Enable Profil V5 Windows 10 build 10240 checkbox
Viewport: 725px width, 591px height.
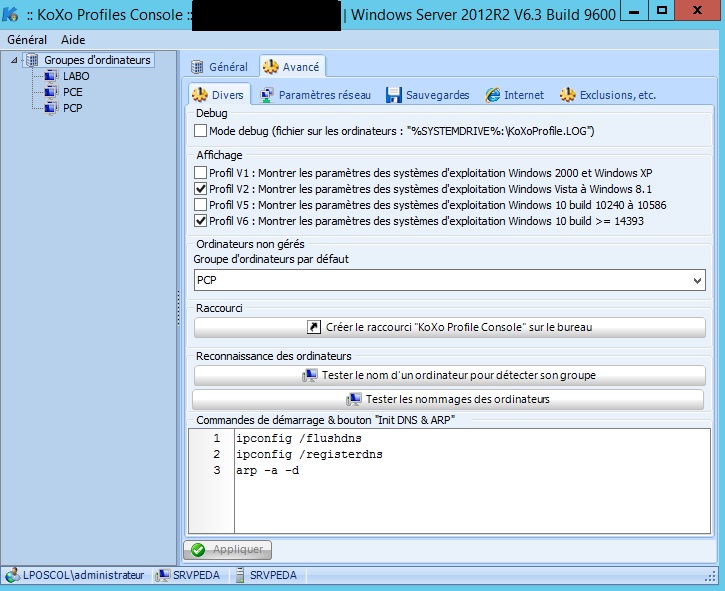click(x=200, y=204)
